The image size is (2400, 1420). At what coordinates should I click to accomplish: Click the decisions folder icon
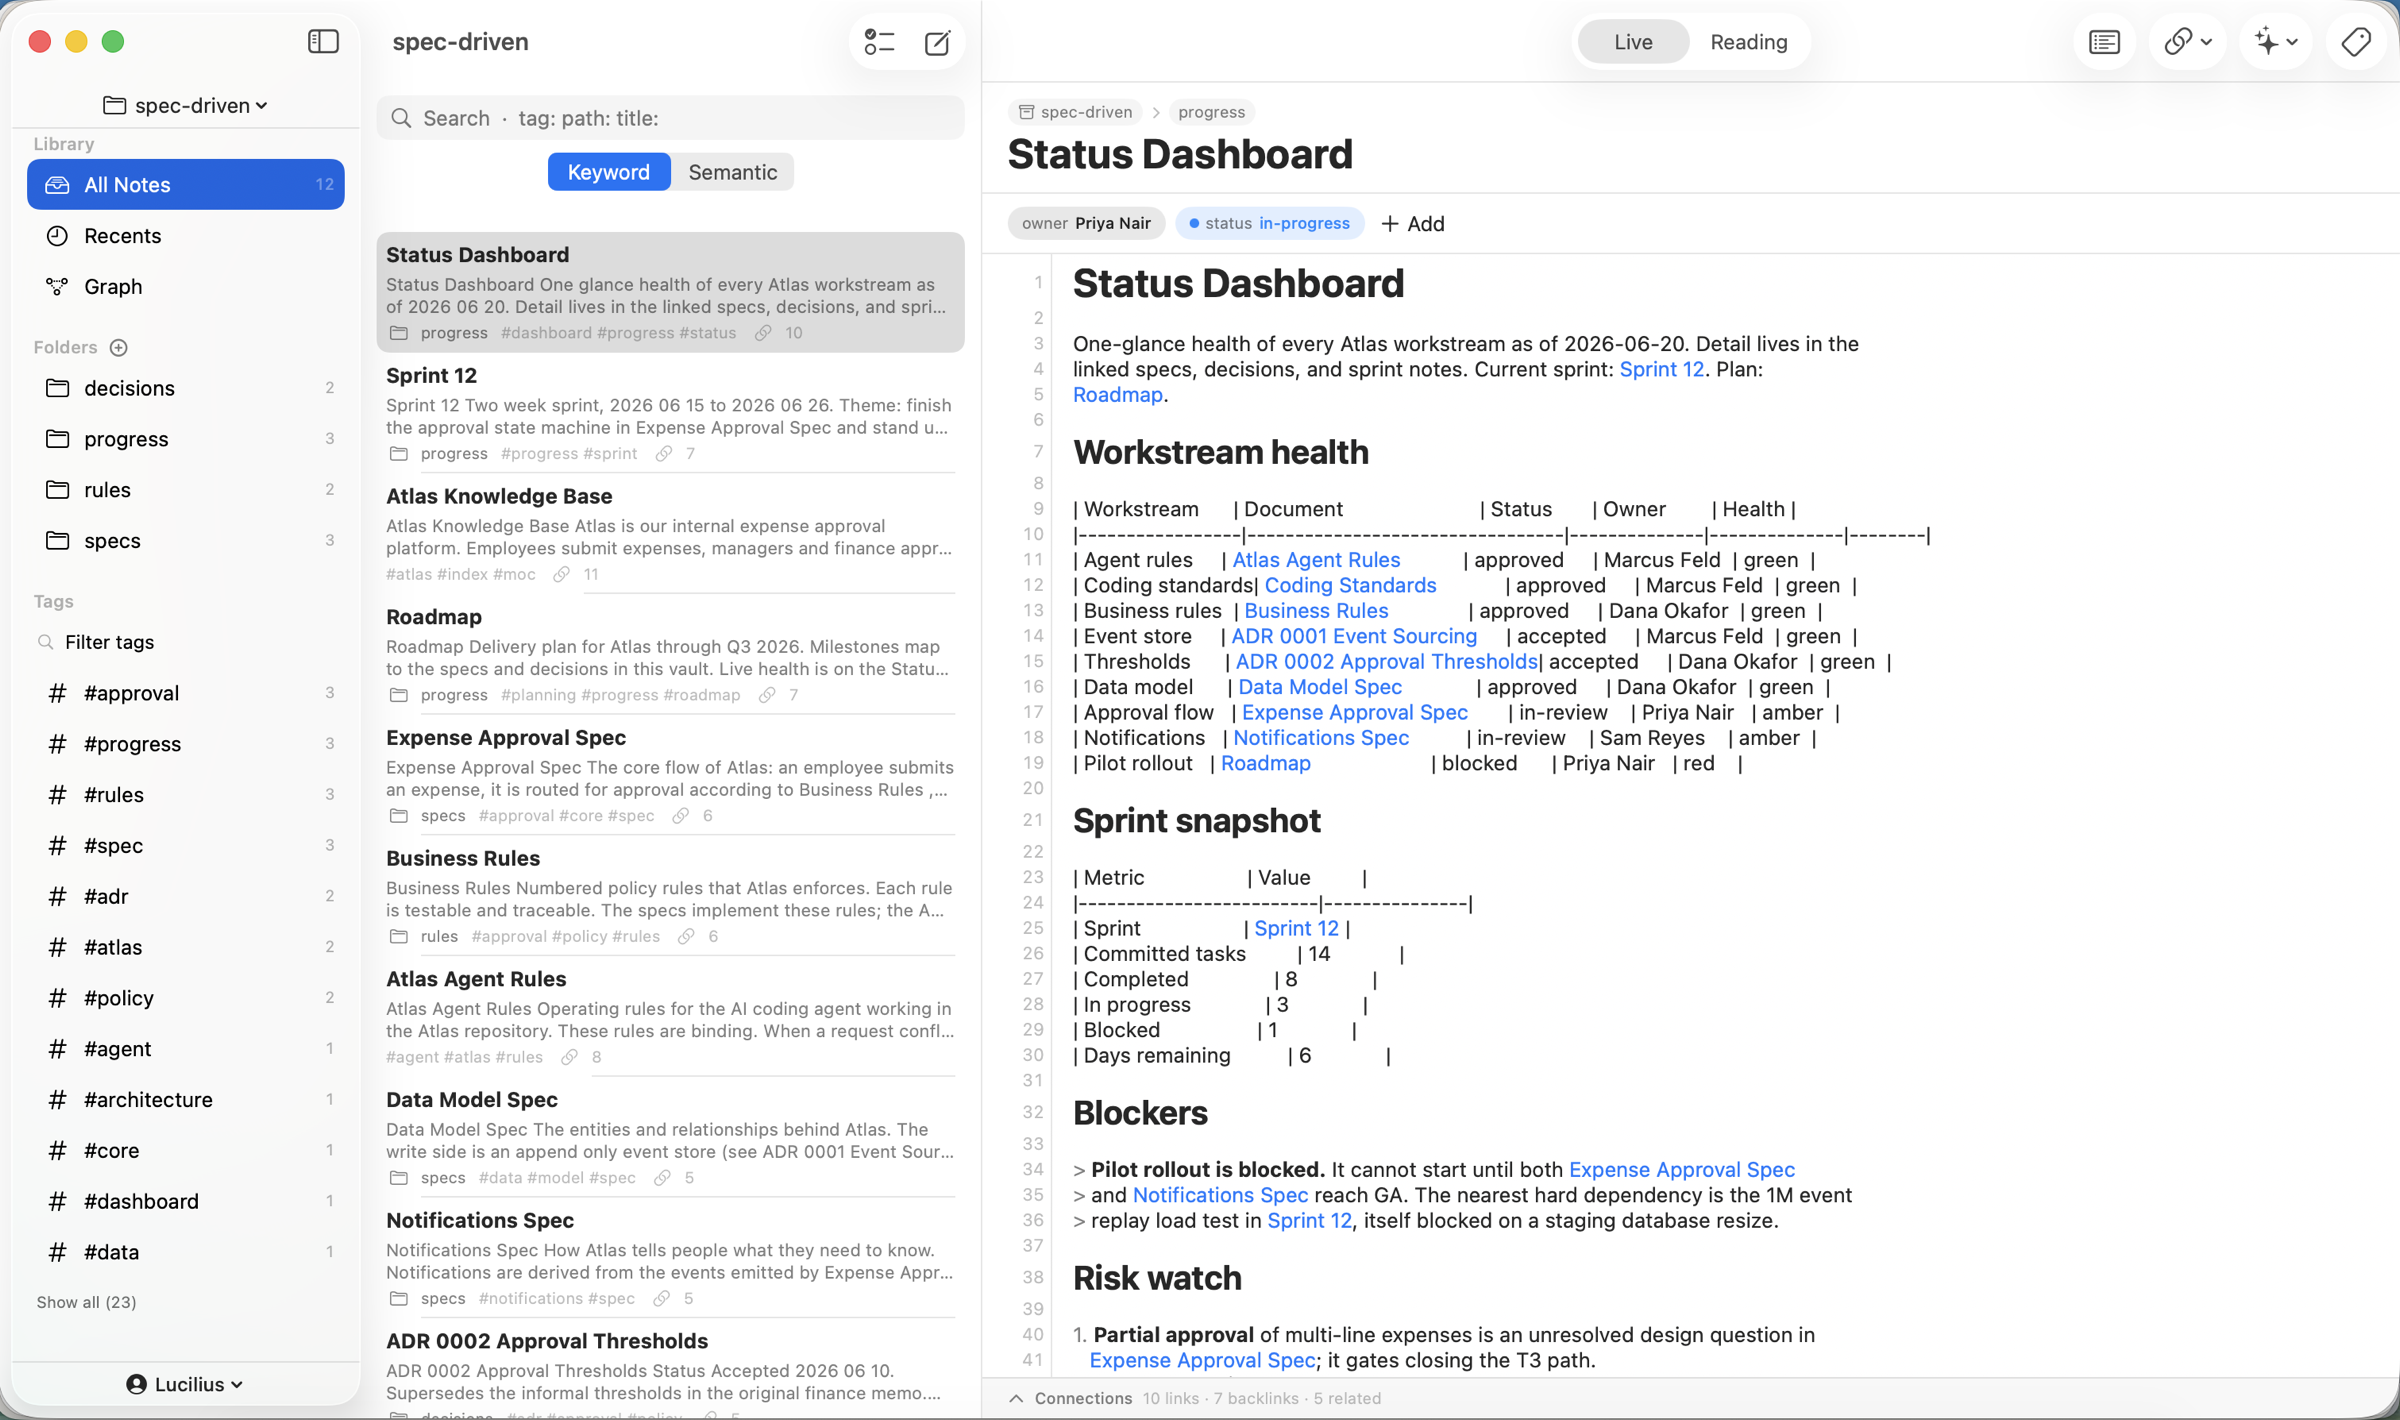(58, 388)
